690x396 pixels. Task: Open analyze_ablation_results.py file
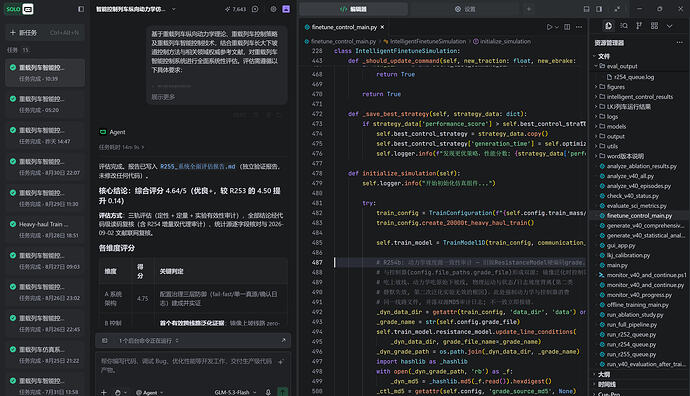(642, 166)
